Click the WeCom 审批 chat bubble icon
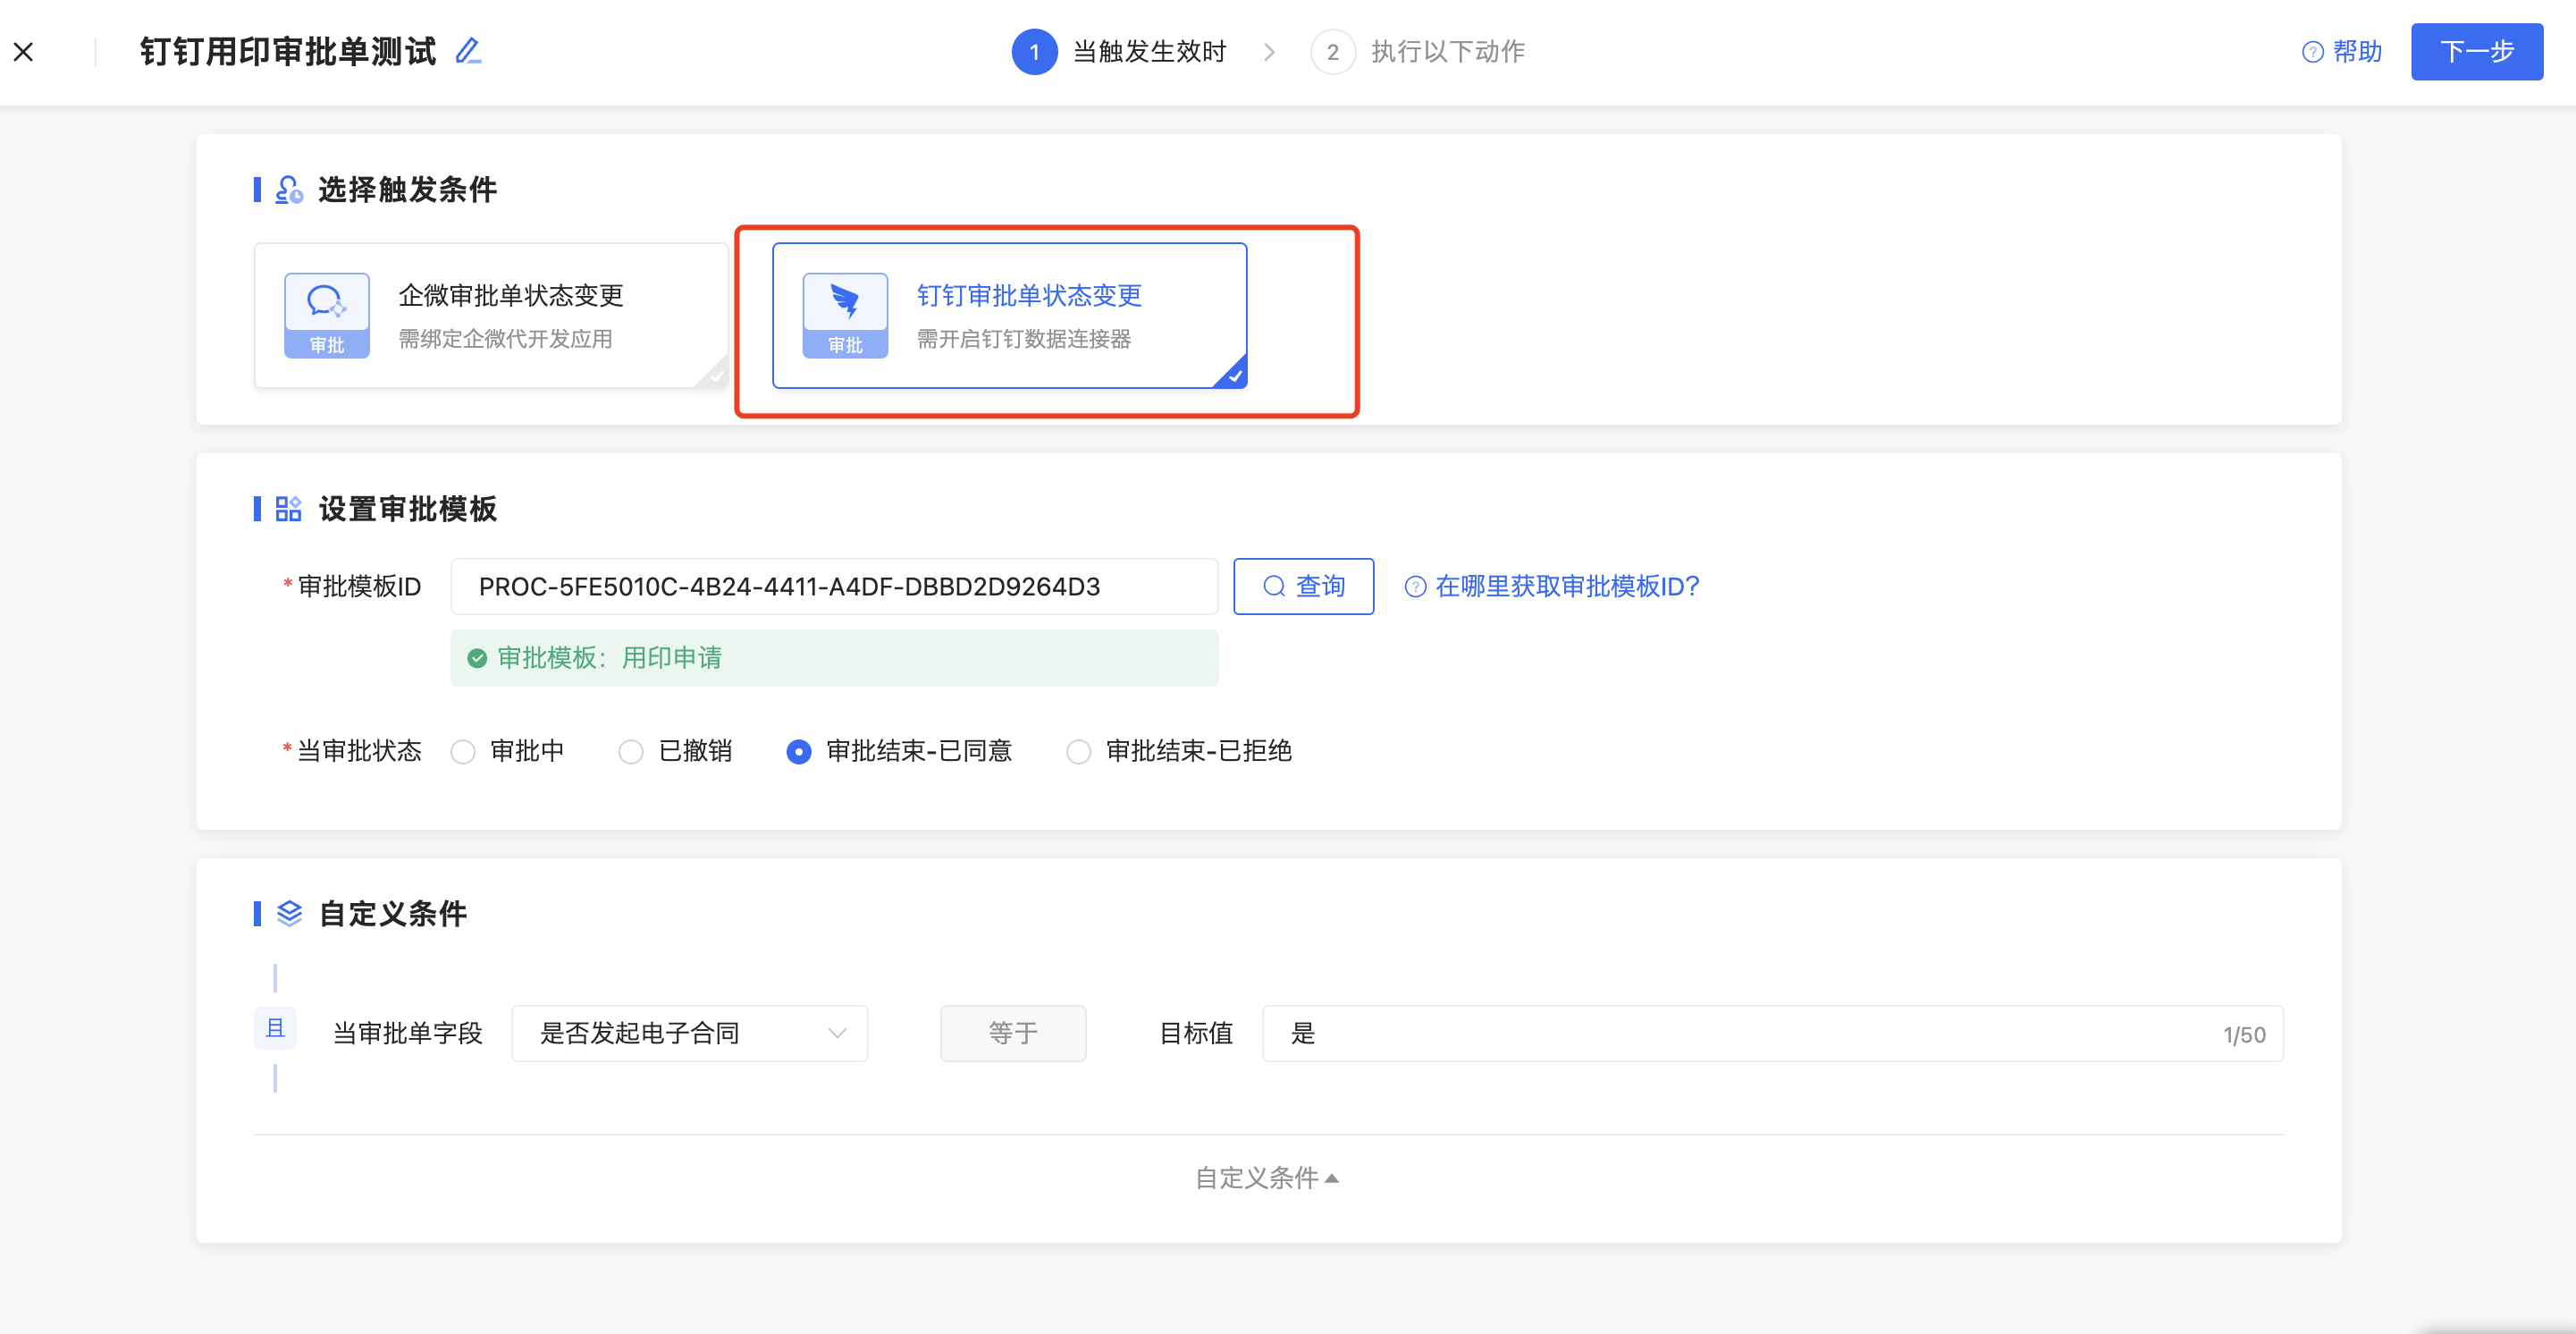The width and height of the screenshot is (2576, 1334). (x=327, y=315)
